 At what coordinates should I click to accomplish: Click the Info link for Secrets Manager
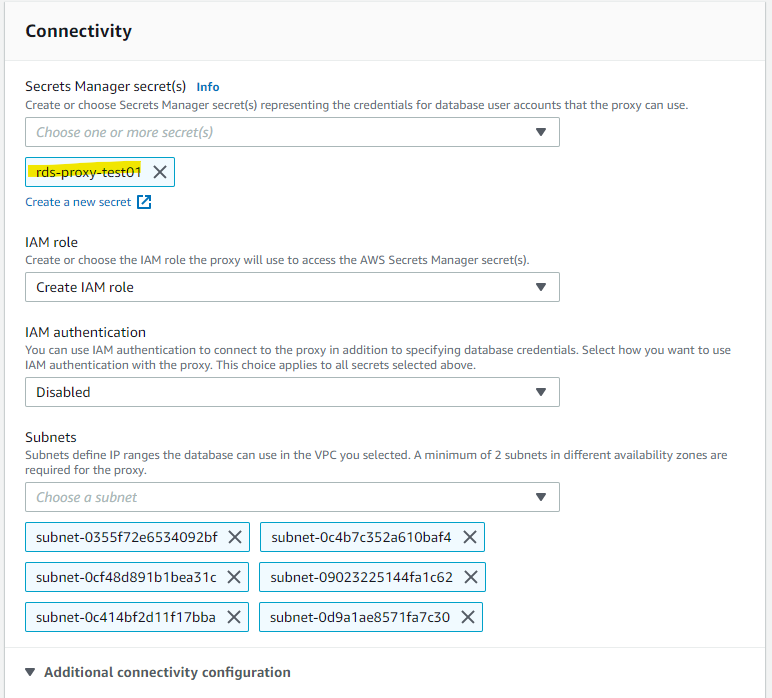click(208, 87)
